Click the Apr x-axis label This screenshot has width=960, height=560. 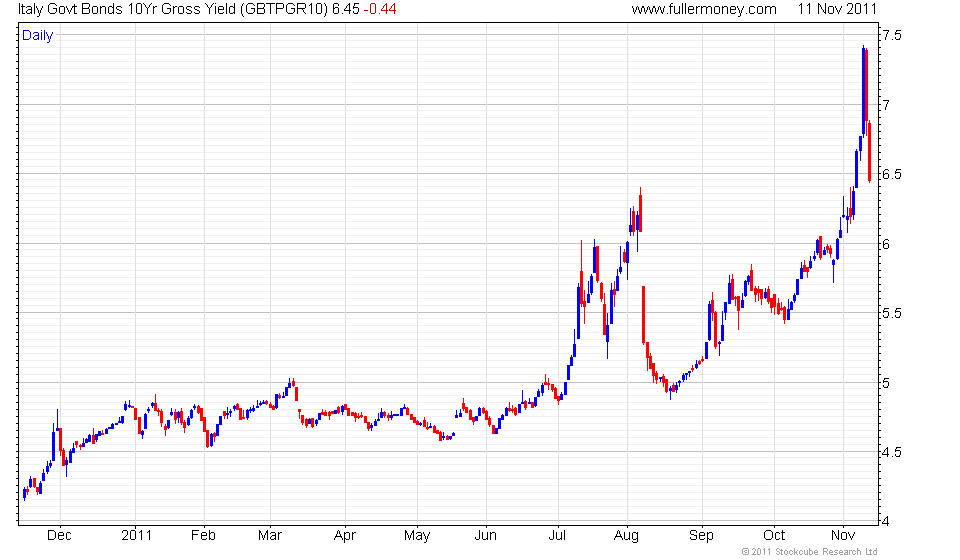coord(345,536)
